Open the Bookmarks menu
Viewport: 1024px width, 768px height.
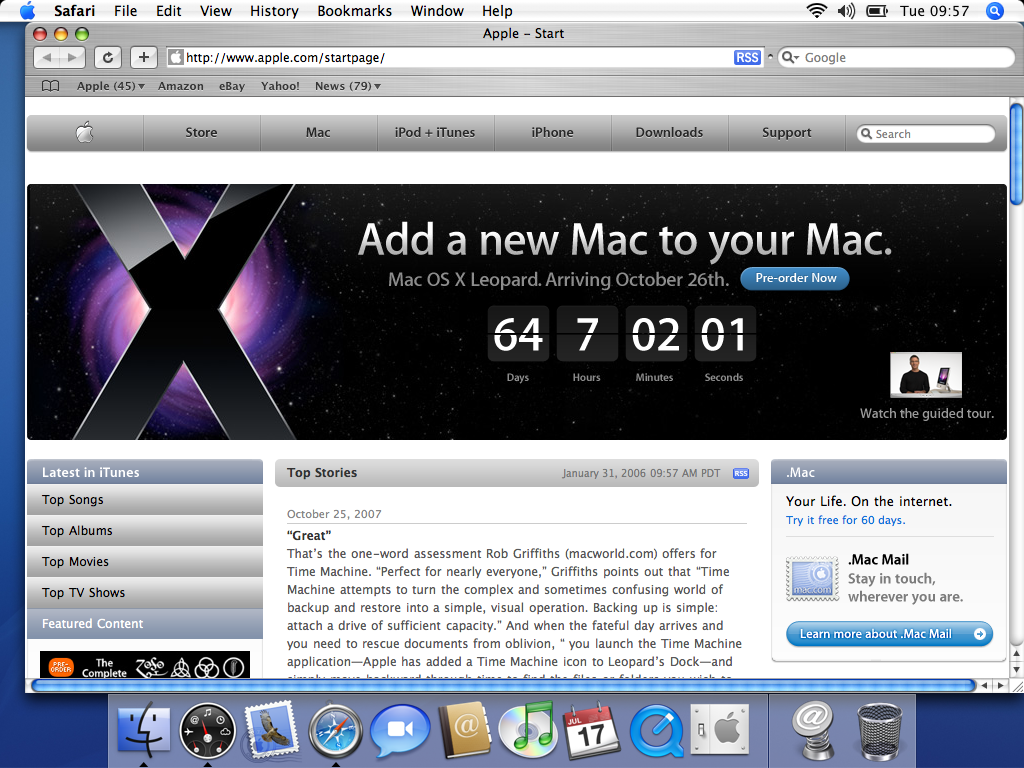tap(355, 11)
